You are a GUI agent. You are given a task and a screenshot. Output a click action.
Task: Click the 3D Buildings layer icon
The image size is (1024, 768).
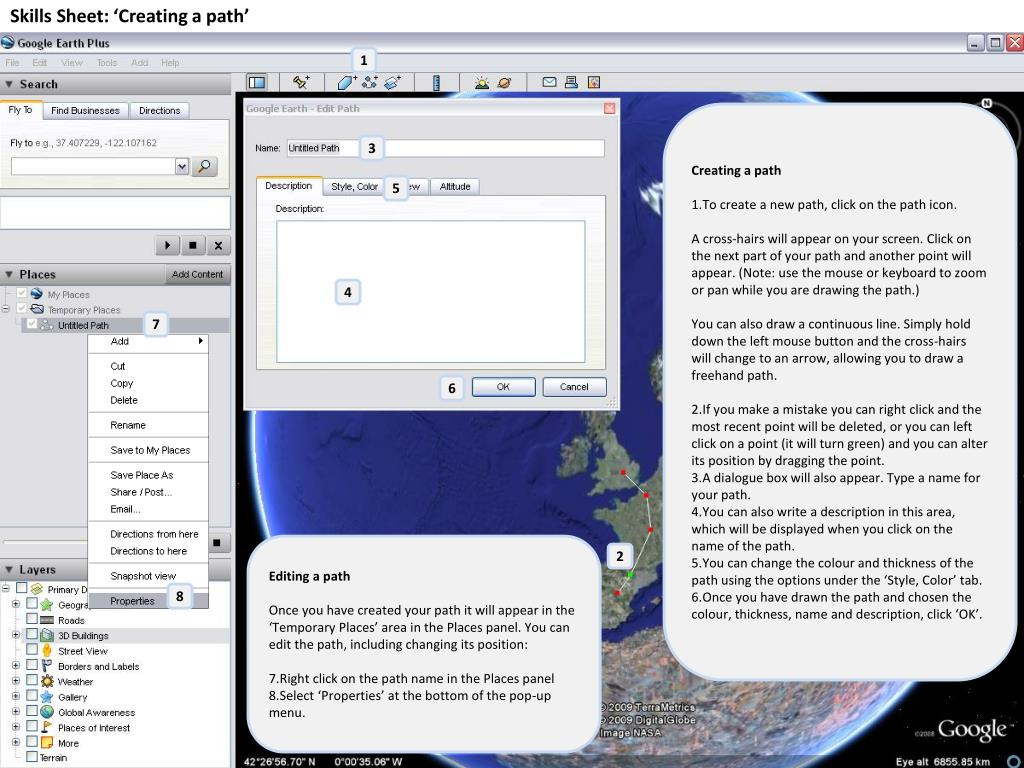tap(47, 635)
